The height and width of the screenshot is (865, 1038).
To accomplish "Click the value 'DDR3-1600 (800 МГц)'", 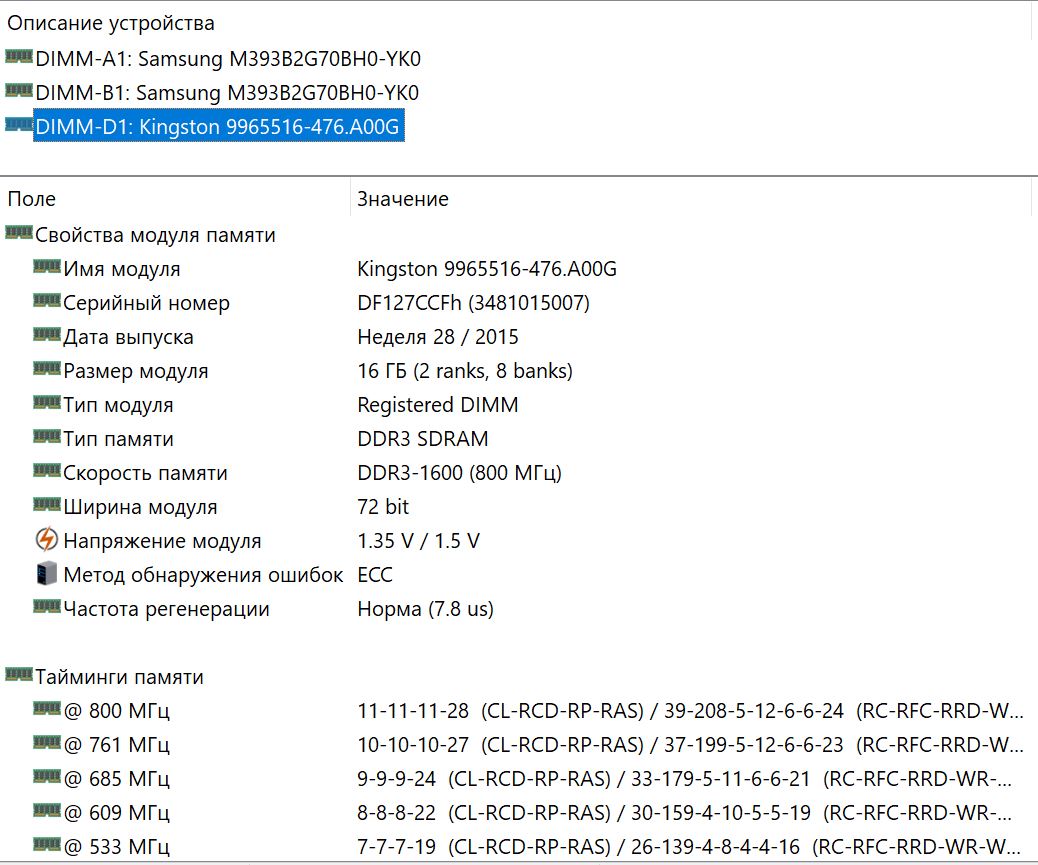I will point(459,473).
